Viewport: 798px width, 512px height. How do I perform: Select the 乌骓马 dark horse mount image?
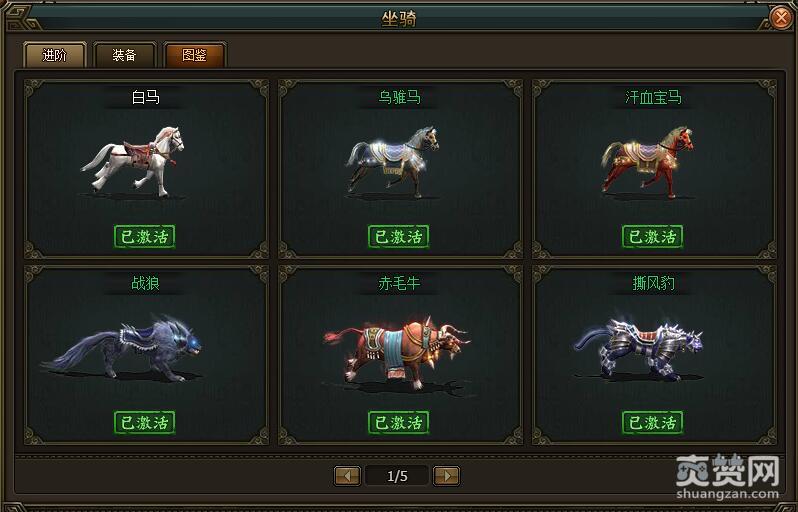pyautogui.click(x=392, y=162)
